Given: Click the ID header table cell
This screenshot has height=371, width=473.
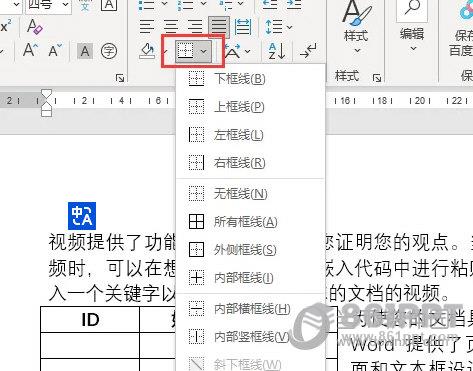Looking at the screenshot, I should click(x=90, y=320).
